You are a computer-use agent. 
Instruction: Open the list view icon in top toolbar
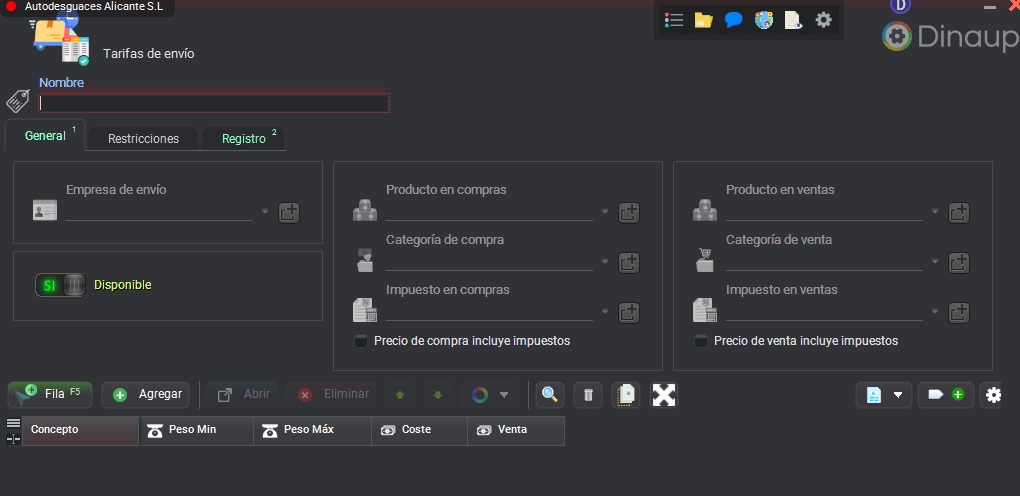(x=674, y=20)
